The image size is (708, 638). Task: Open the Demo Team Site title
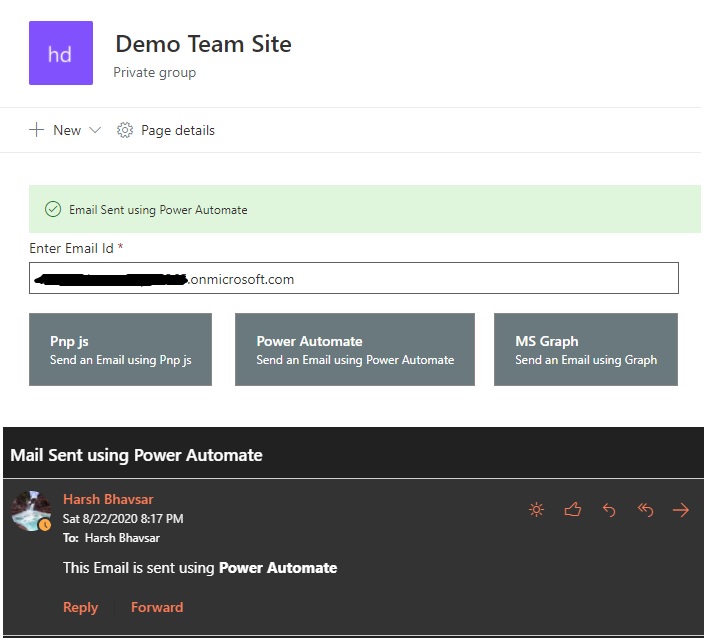point(203,44)
